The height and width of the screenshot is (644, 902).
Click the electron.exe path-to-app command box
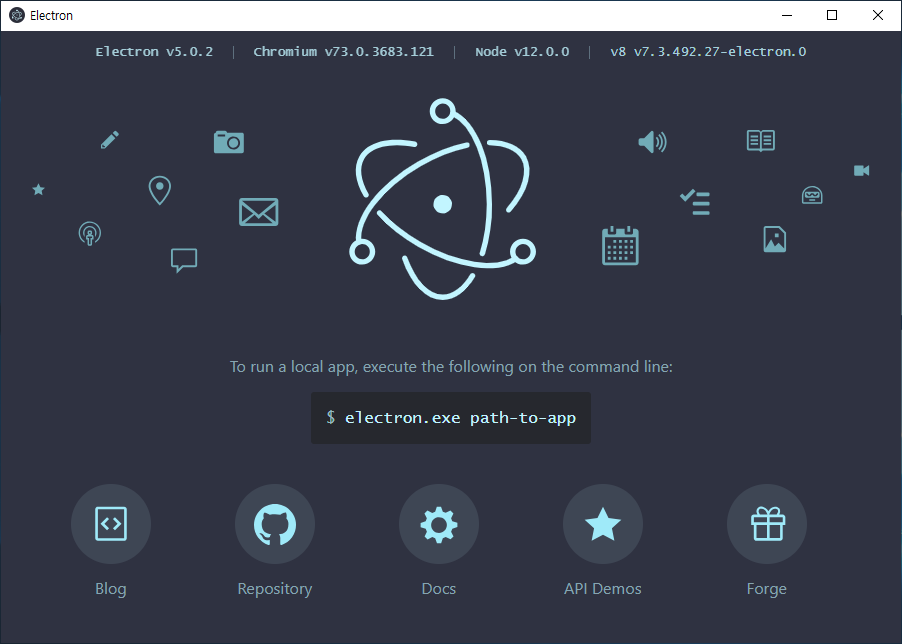click(x=451, y=418)
